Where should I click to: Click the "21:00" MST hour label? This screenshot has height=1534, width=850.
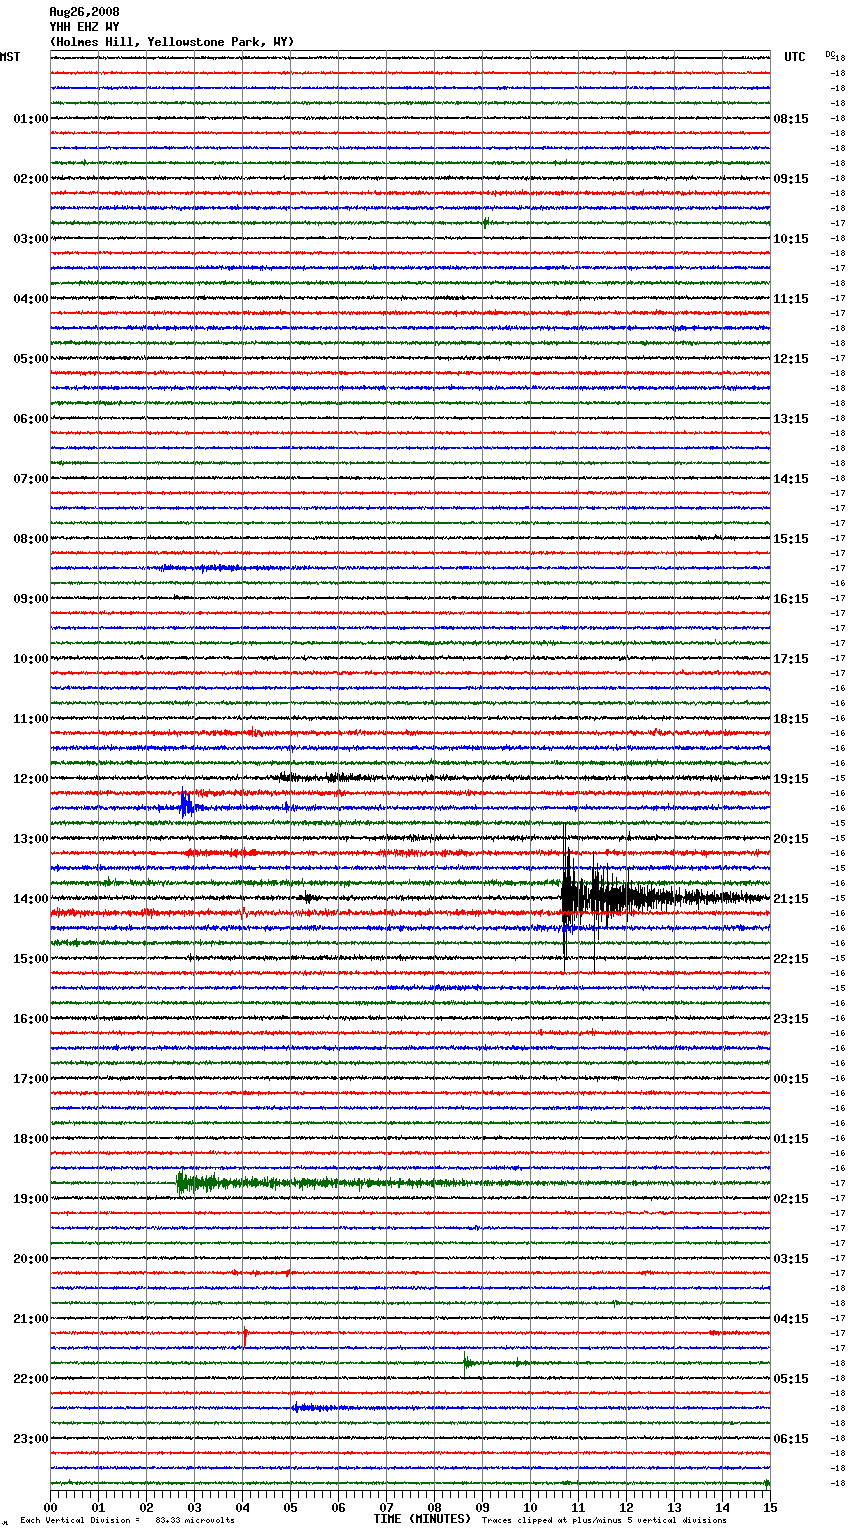31,1319
